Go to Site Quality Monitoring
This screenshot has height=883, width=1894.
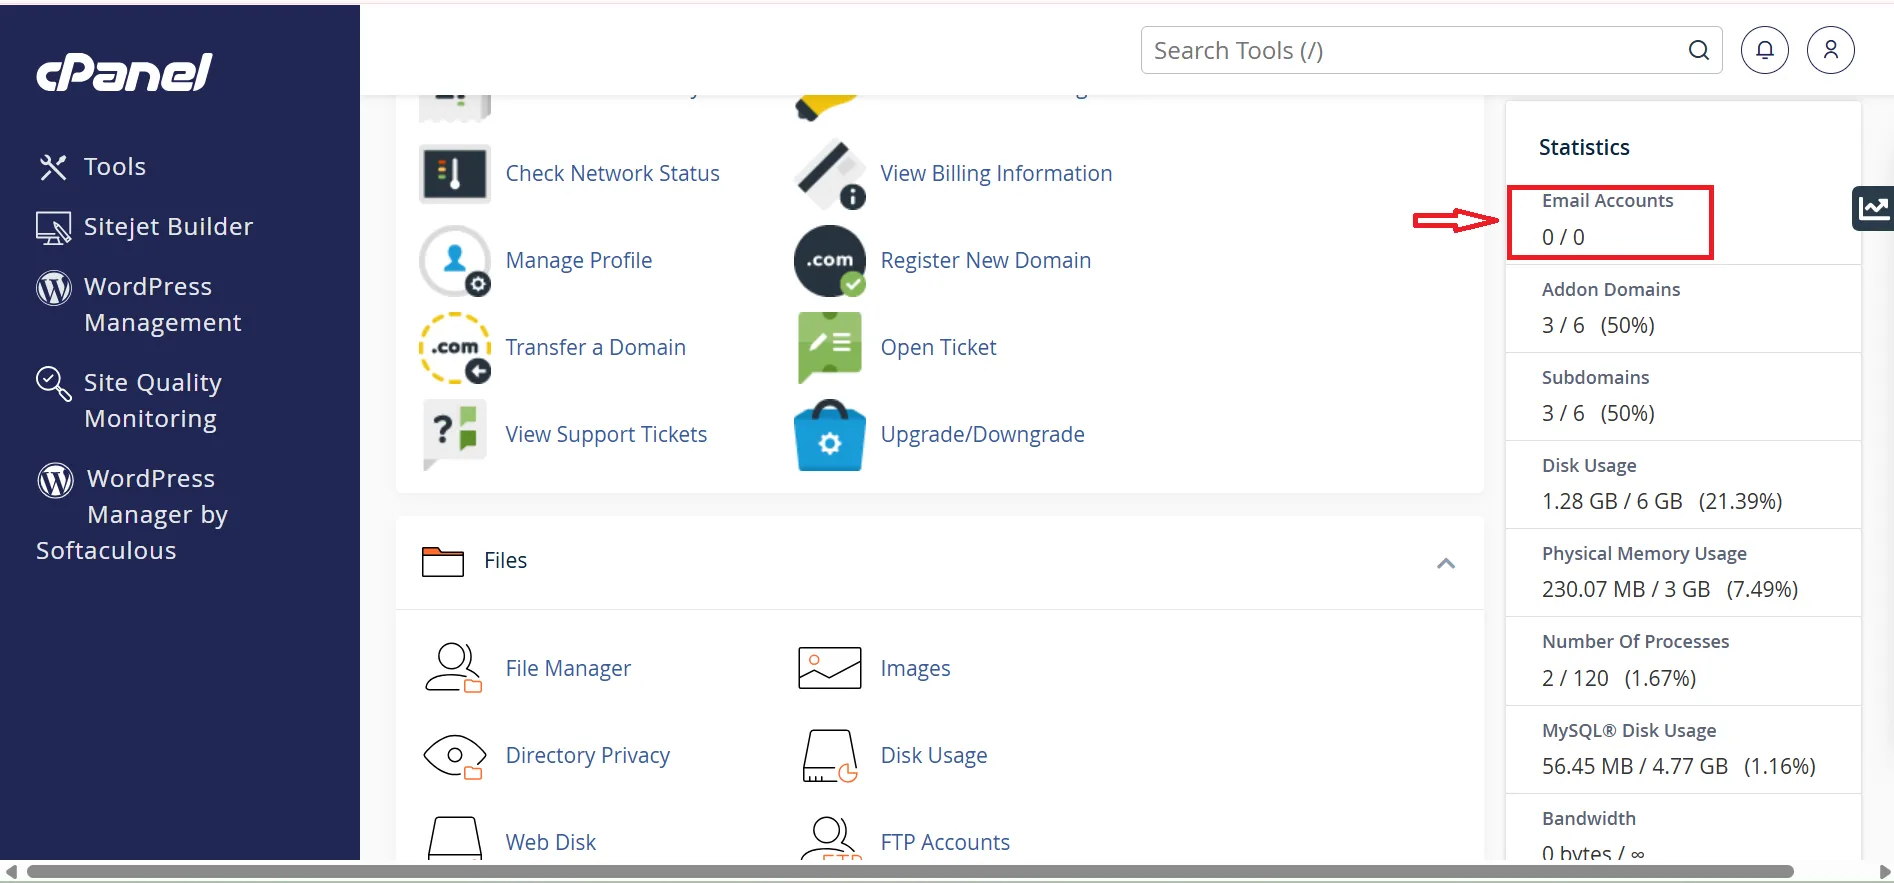(x=152, y=401)
